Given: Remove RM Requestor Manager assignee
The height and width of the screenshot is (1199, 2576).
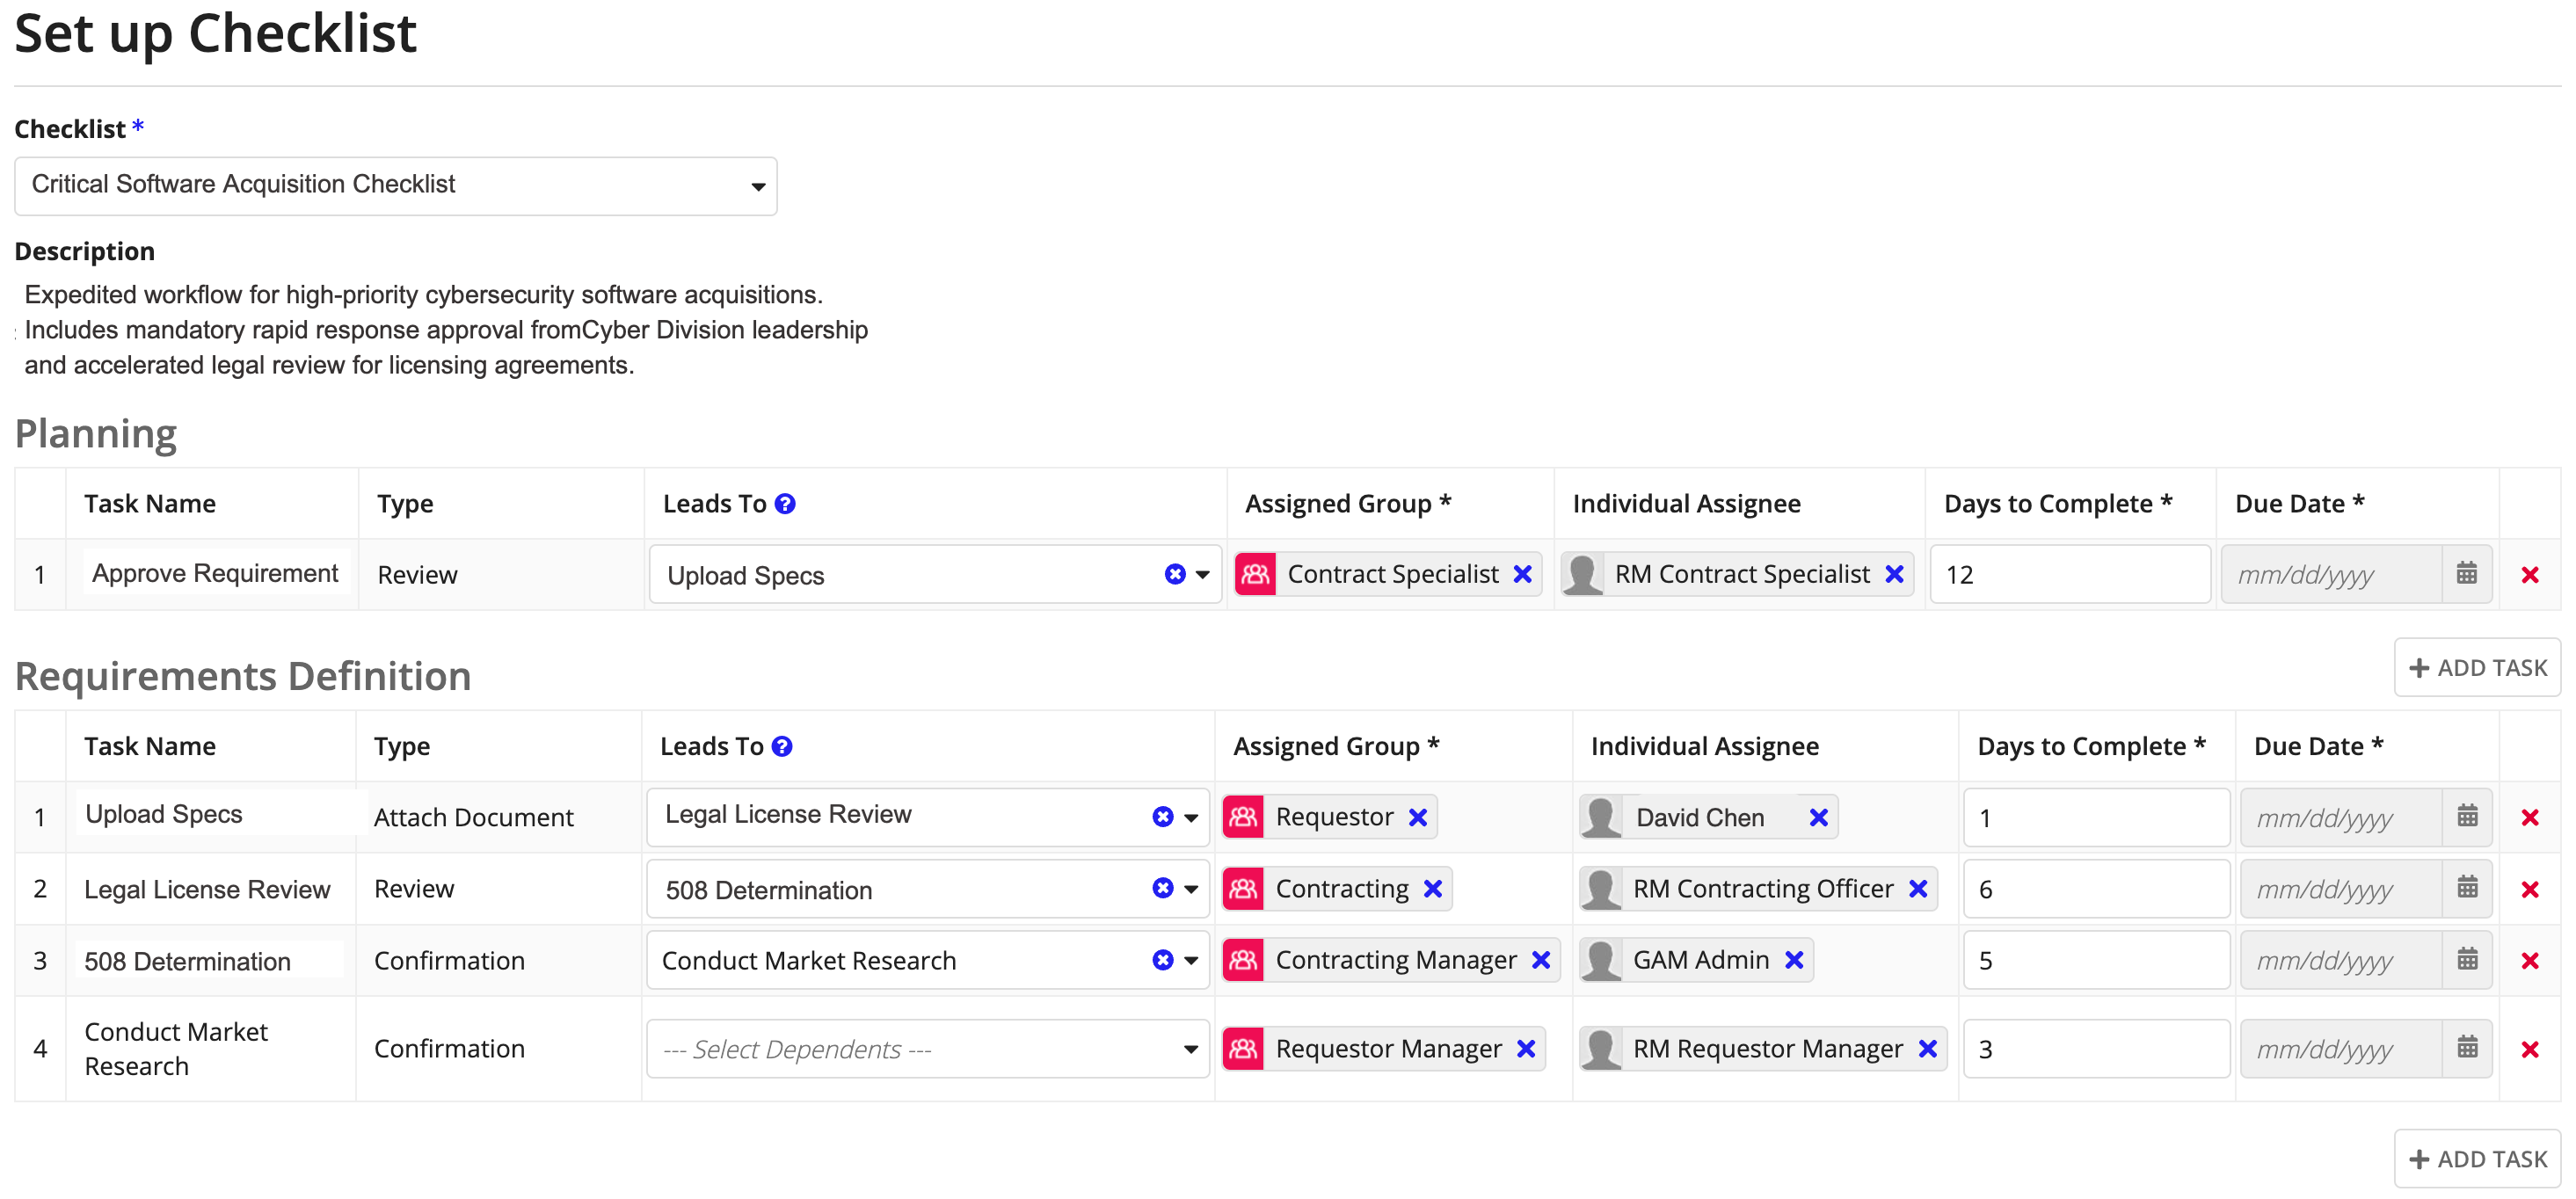Looking at the screenshot, I should point(1927,1048).
